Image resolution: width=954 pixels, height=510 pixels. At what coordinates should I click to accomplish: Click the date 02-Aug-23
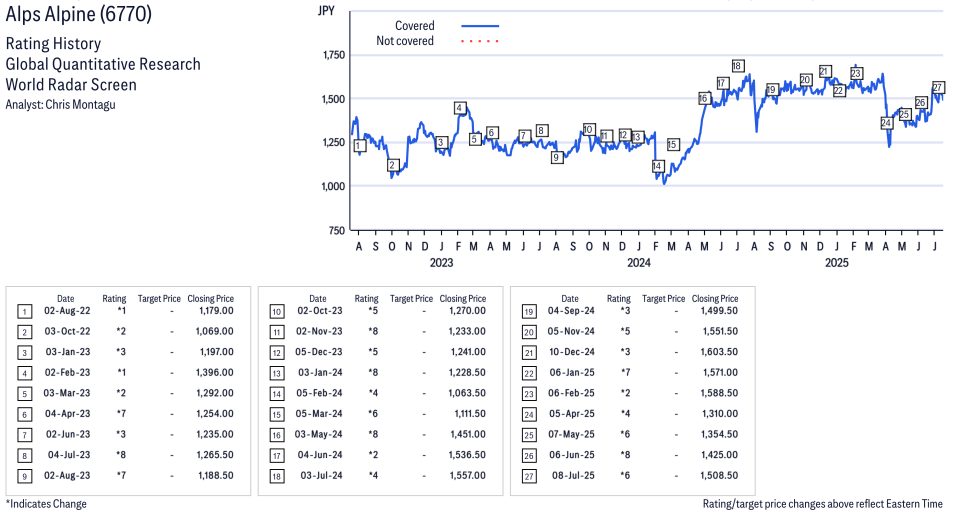click(68, 475)
